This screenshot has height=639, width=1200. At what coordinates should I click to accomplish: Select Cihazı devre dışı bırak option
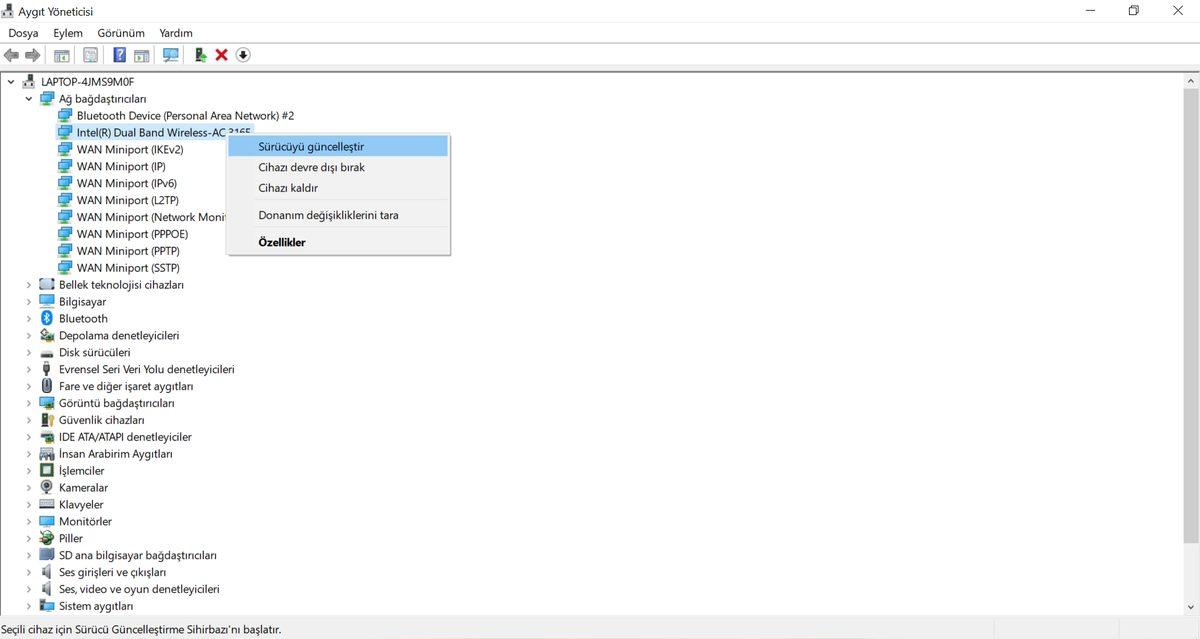tap(311, 167)
